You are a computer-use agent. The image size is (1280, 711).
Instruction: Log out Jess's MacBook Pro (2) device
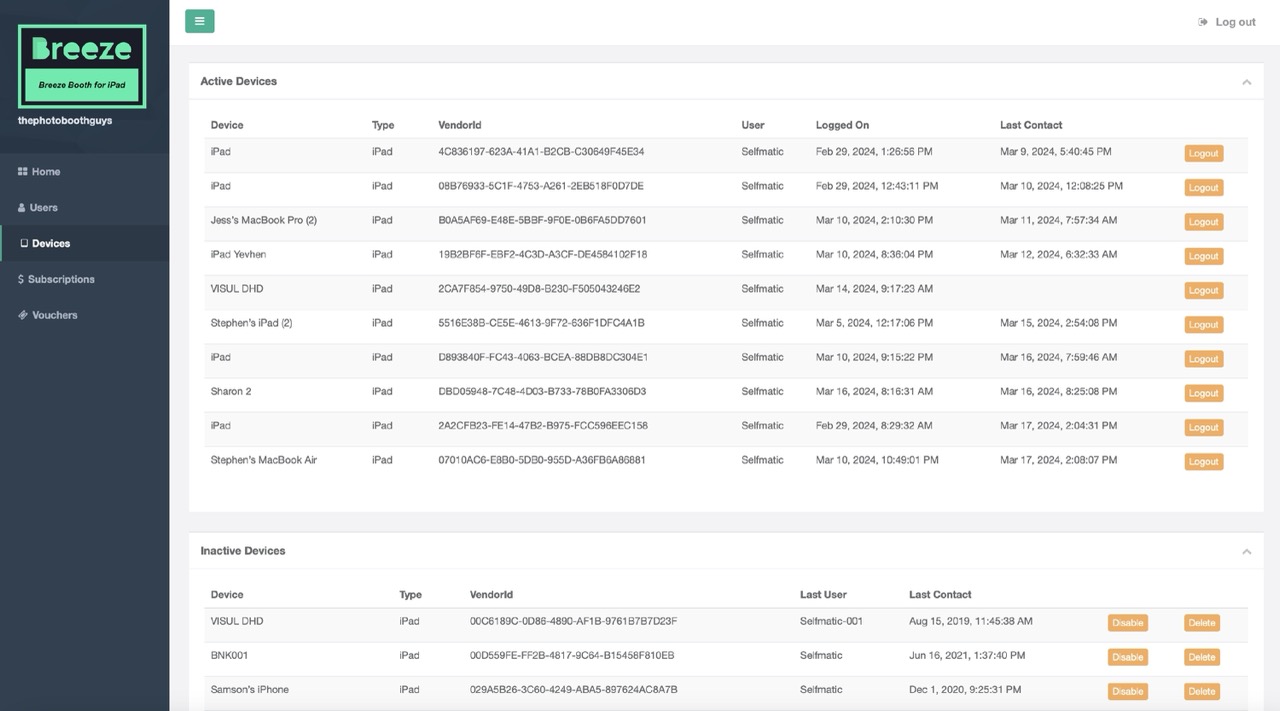(x=1203, y=222)
